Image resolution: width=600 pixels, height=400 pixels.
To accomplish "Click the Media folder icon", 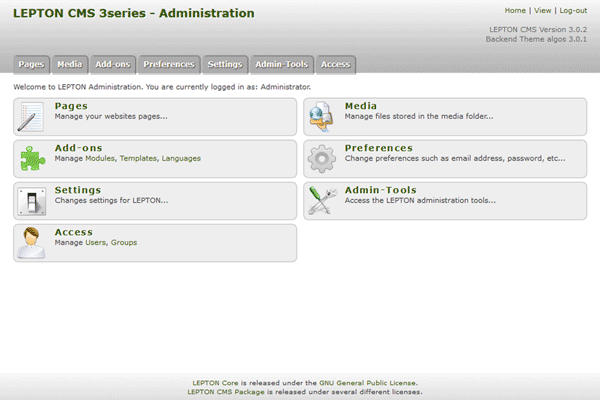I will tap(322, 117).
